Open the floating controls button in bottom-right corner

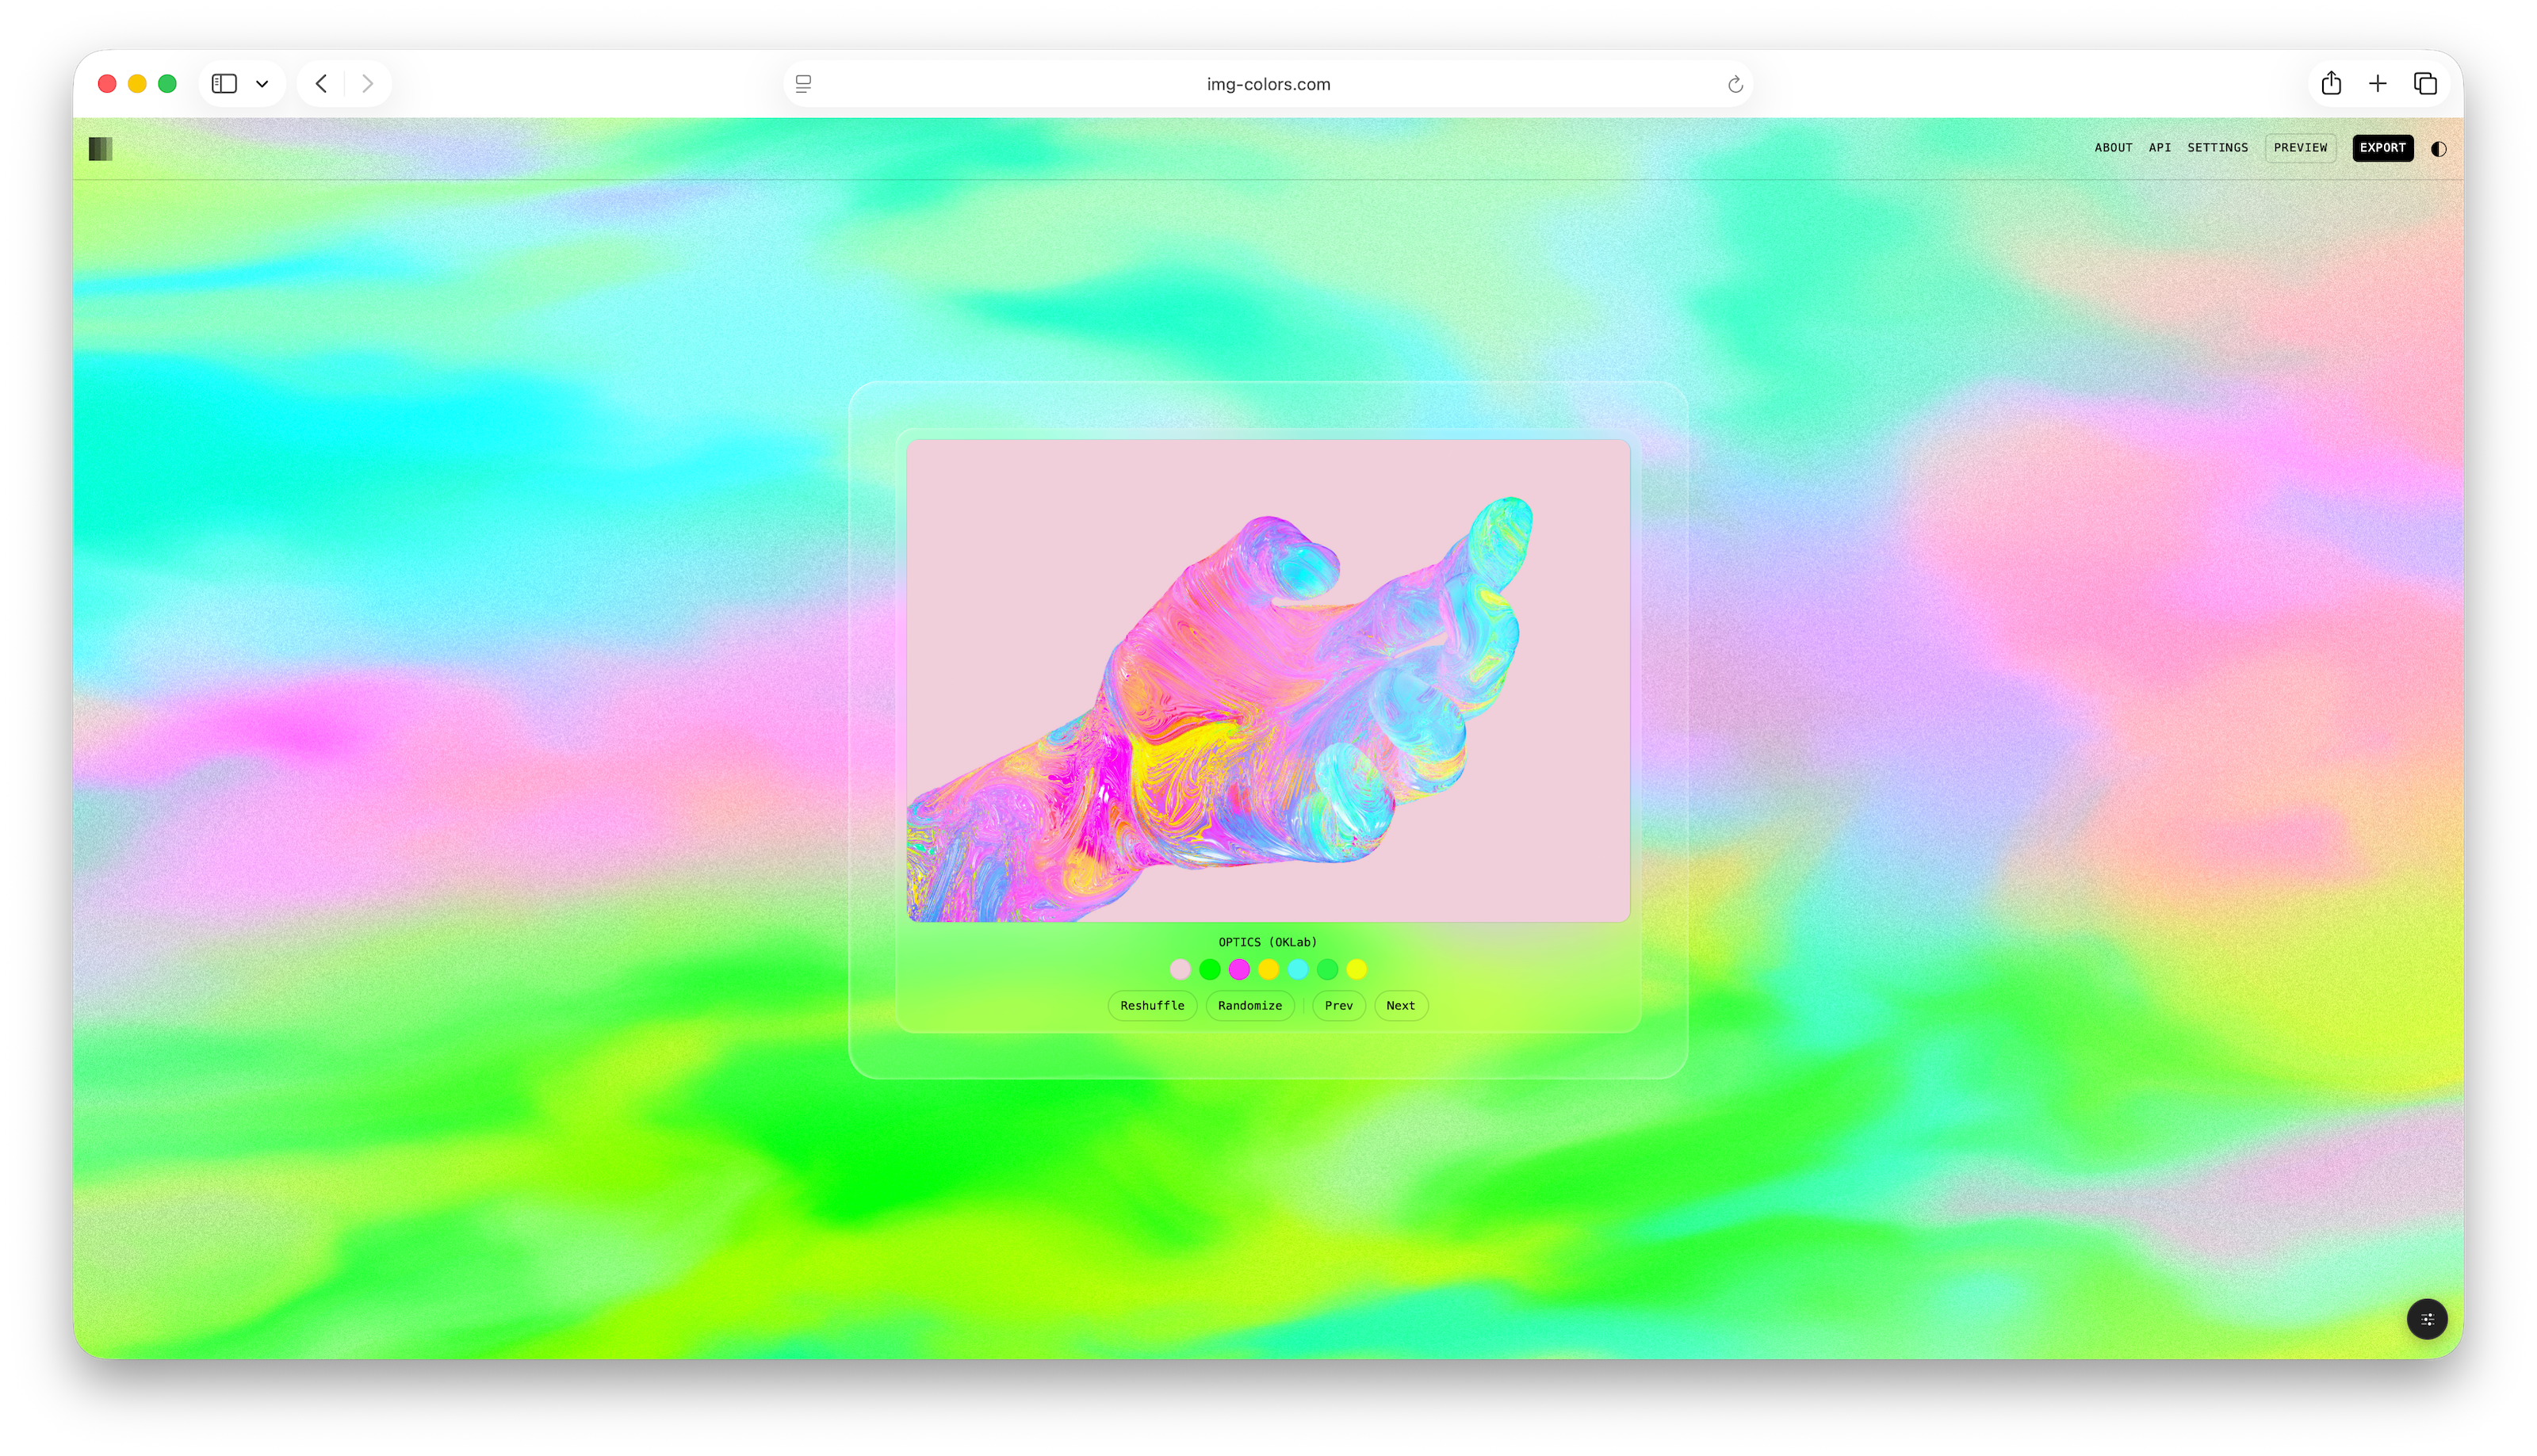point(2427,1319)
